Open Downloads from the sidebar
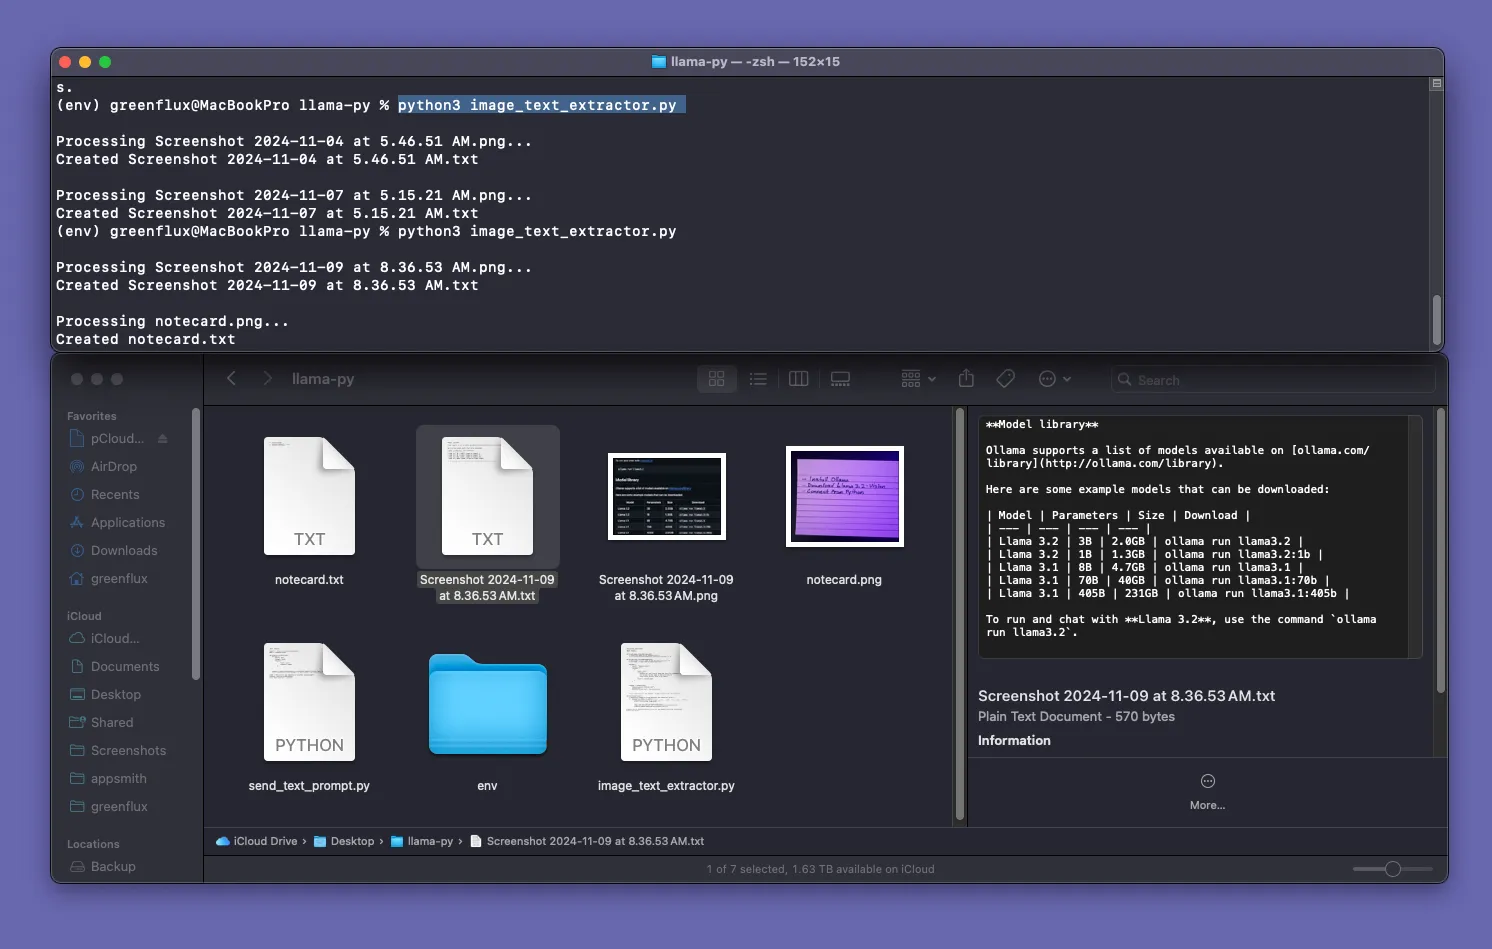 pos(123,551)
